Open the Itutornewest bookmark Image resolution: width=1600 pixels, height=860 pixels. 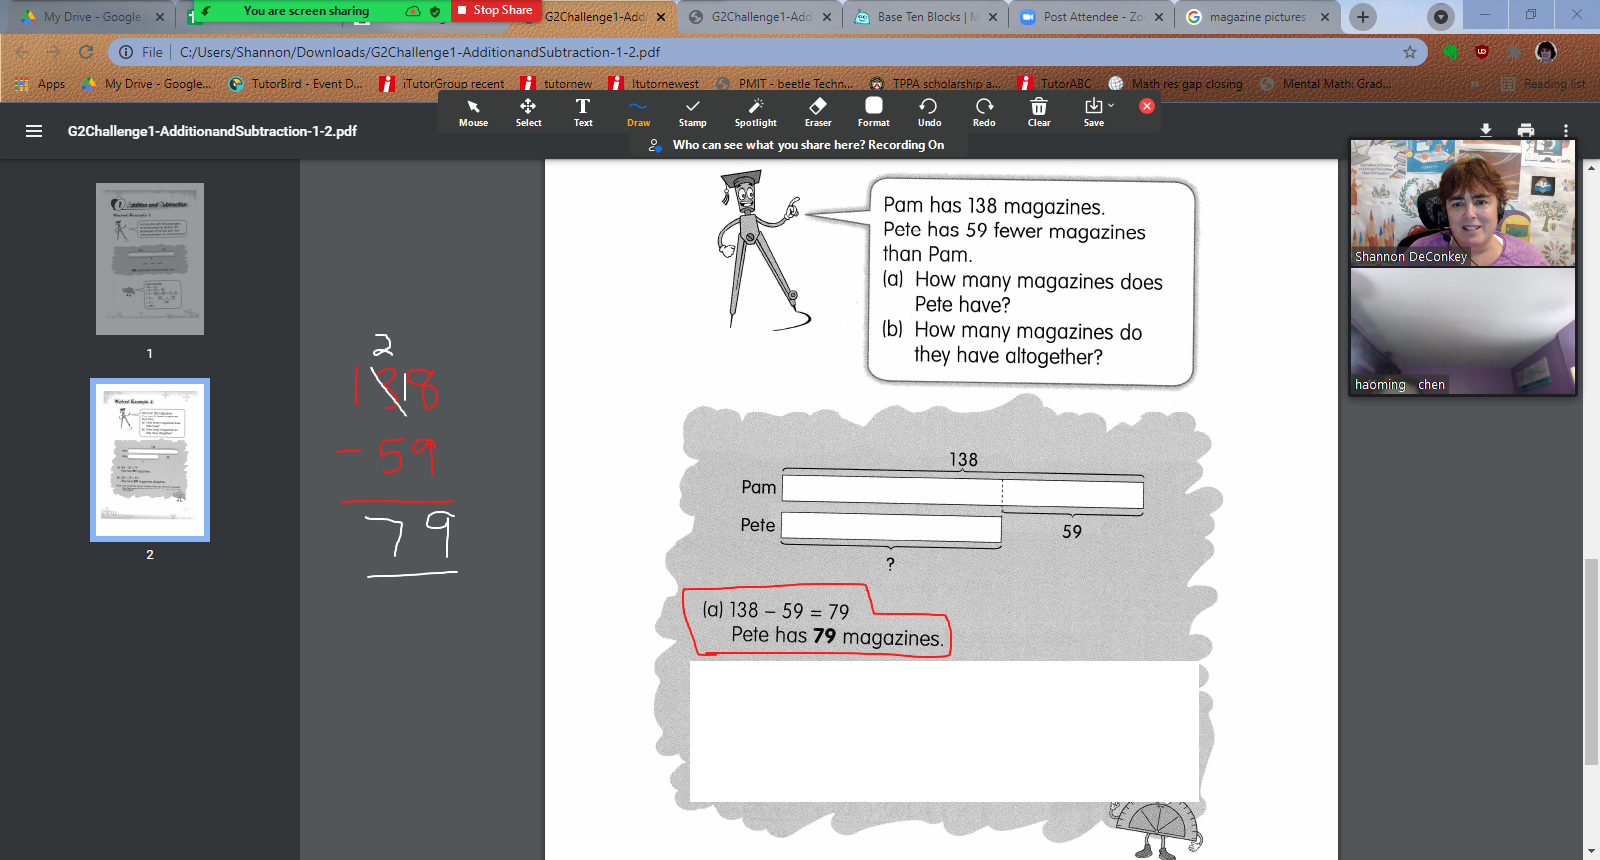(x=654, y=84)
